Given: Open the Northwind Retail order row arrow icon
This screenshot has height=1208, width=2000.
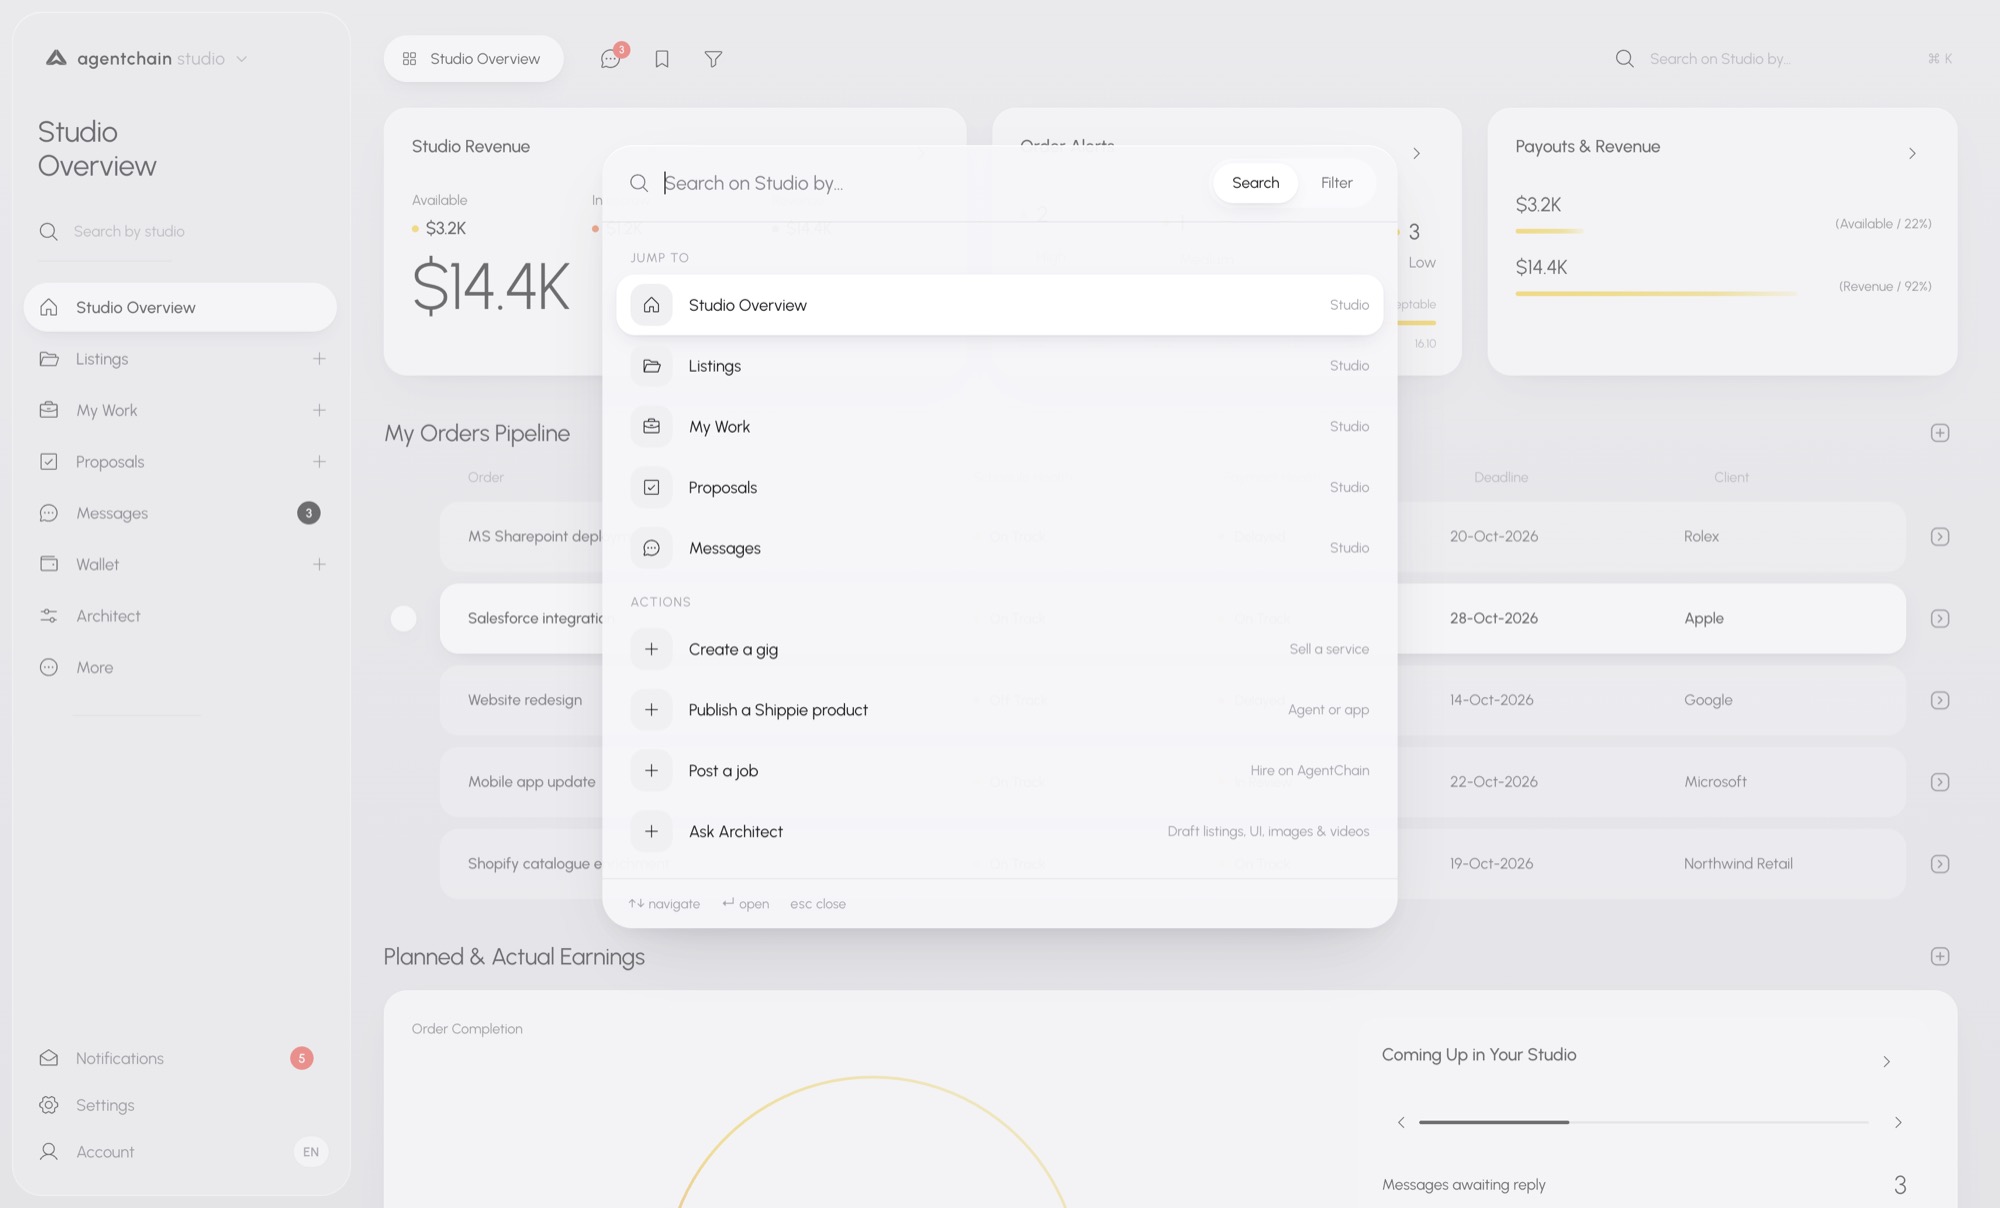Looking at the screenshot, I should click(1939, 864).
